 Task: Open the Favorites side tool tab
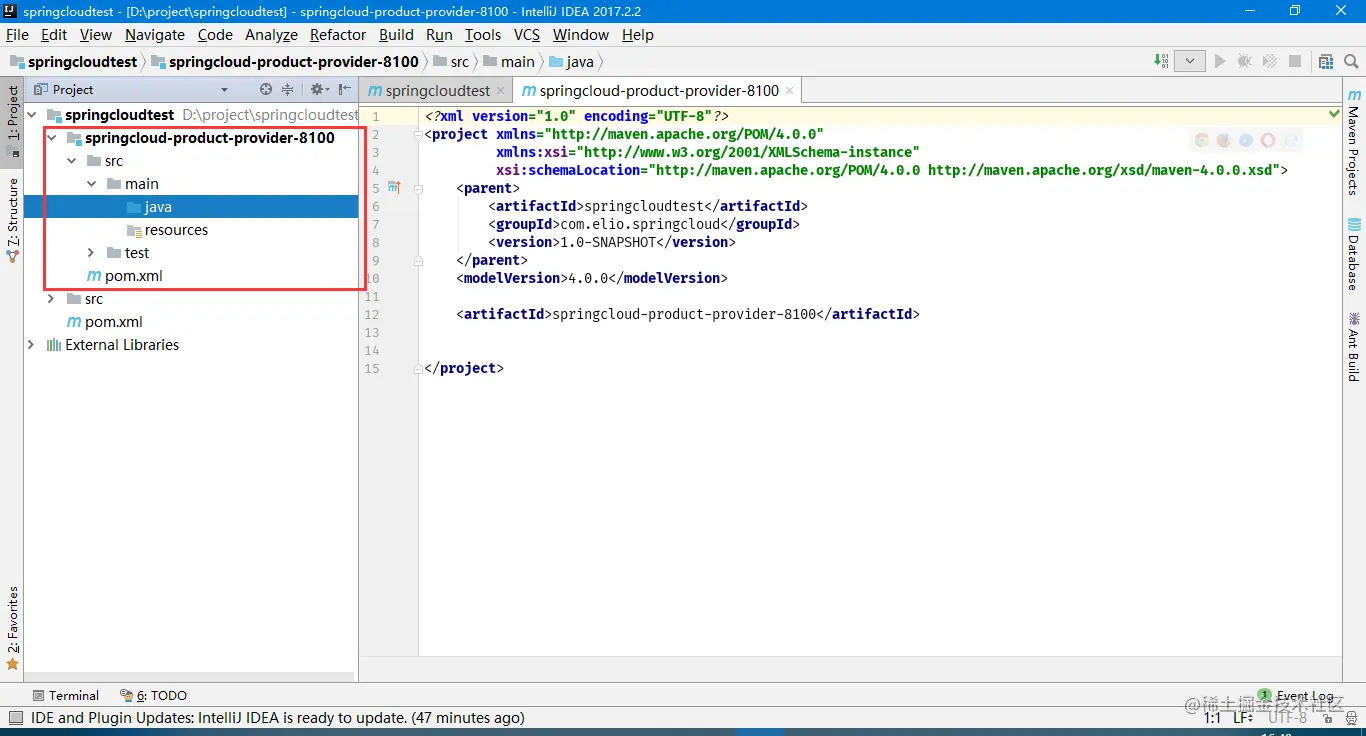[12, 628]
